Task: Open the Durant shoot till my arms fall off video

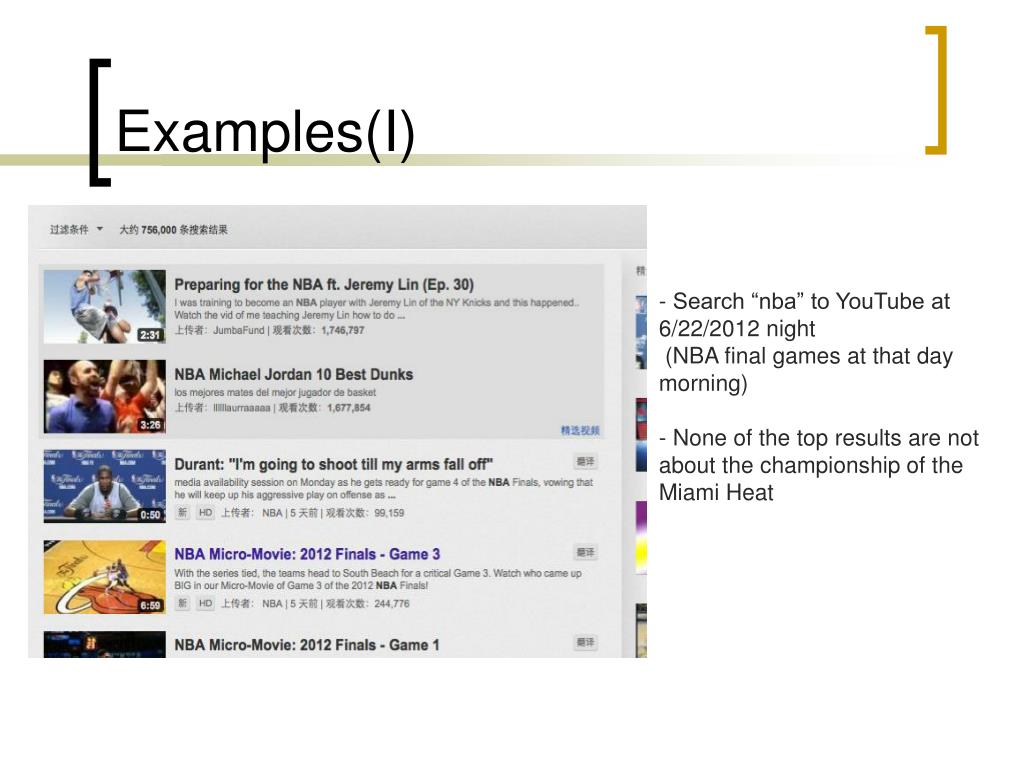Action: pyautogui.click(x=334, y=464)
